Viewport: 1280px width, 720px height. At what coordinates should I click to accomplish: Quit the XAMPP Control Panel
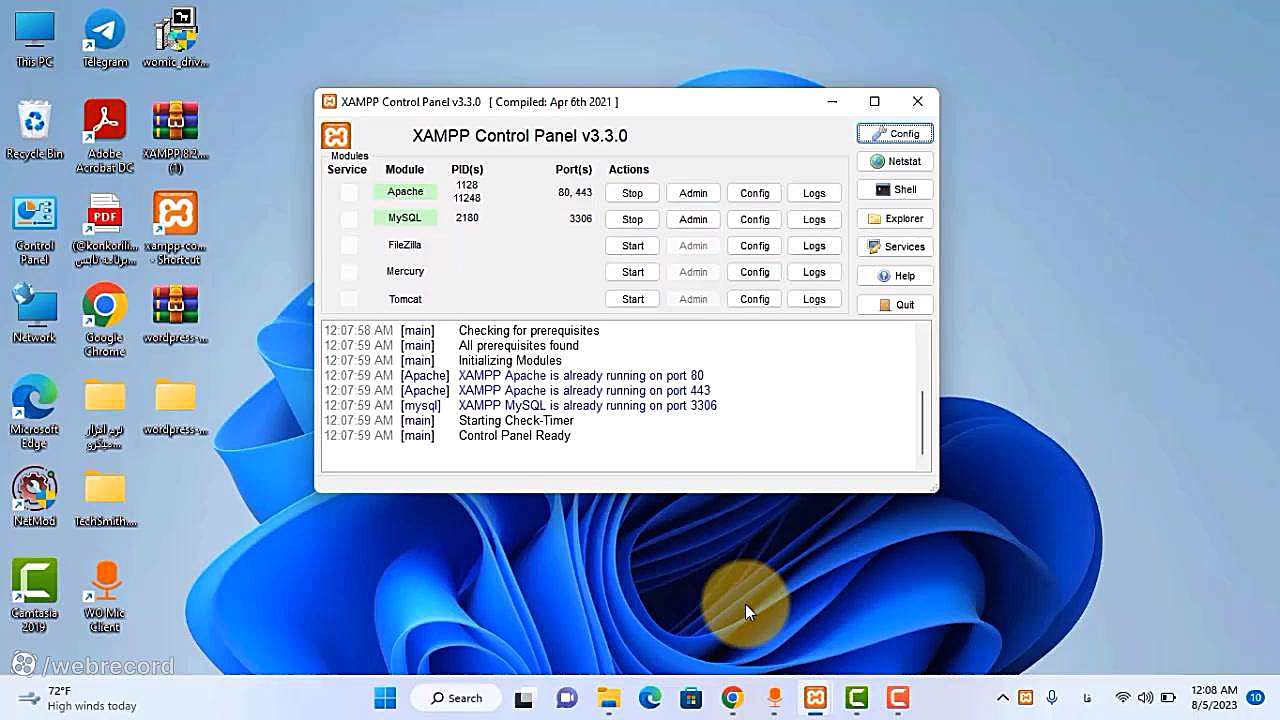[x=895, y=304]
